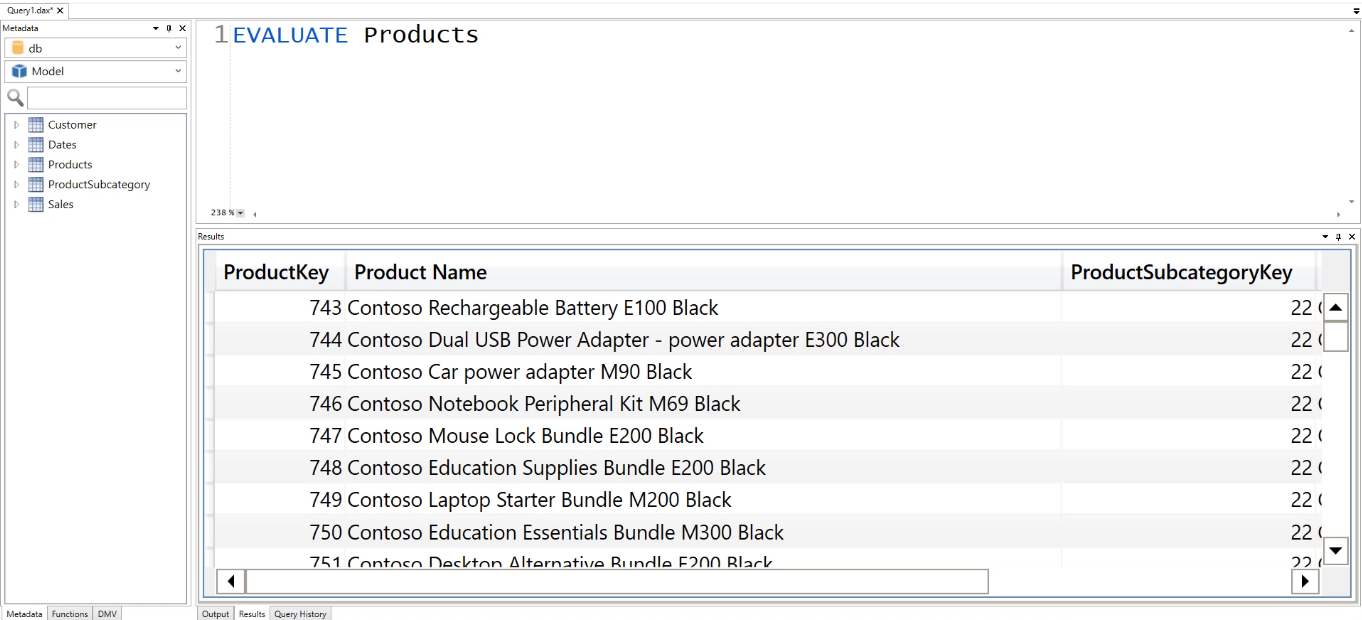Close the Metadata panel

tap(182, 28)
